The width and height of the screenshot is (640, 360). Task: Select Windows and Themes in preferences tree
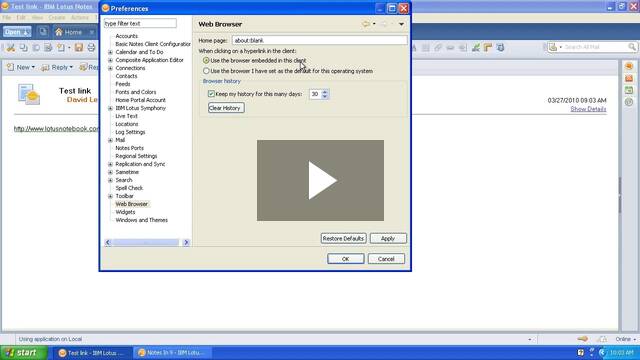(141, 220)
